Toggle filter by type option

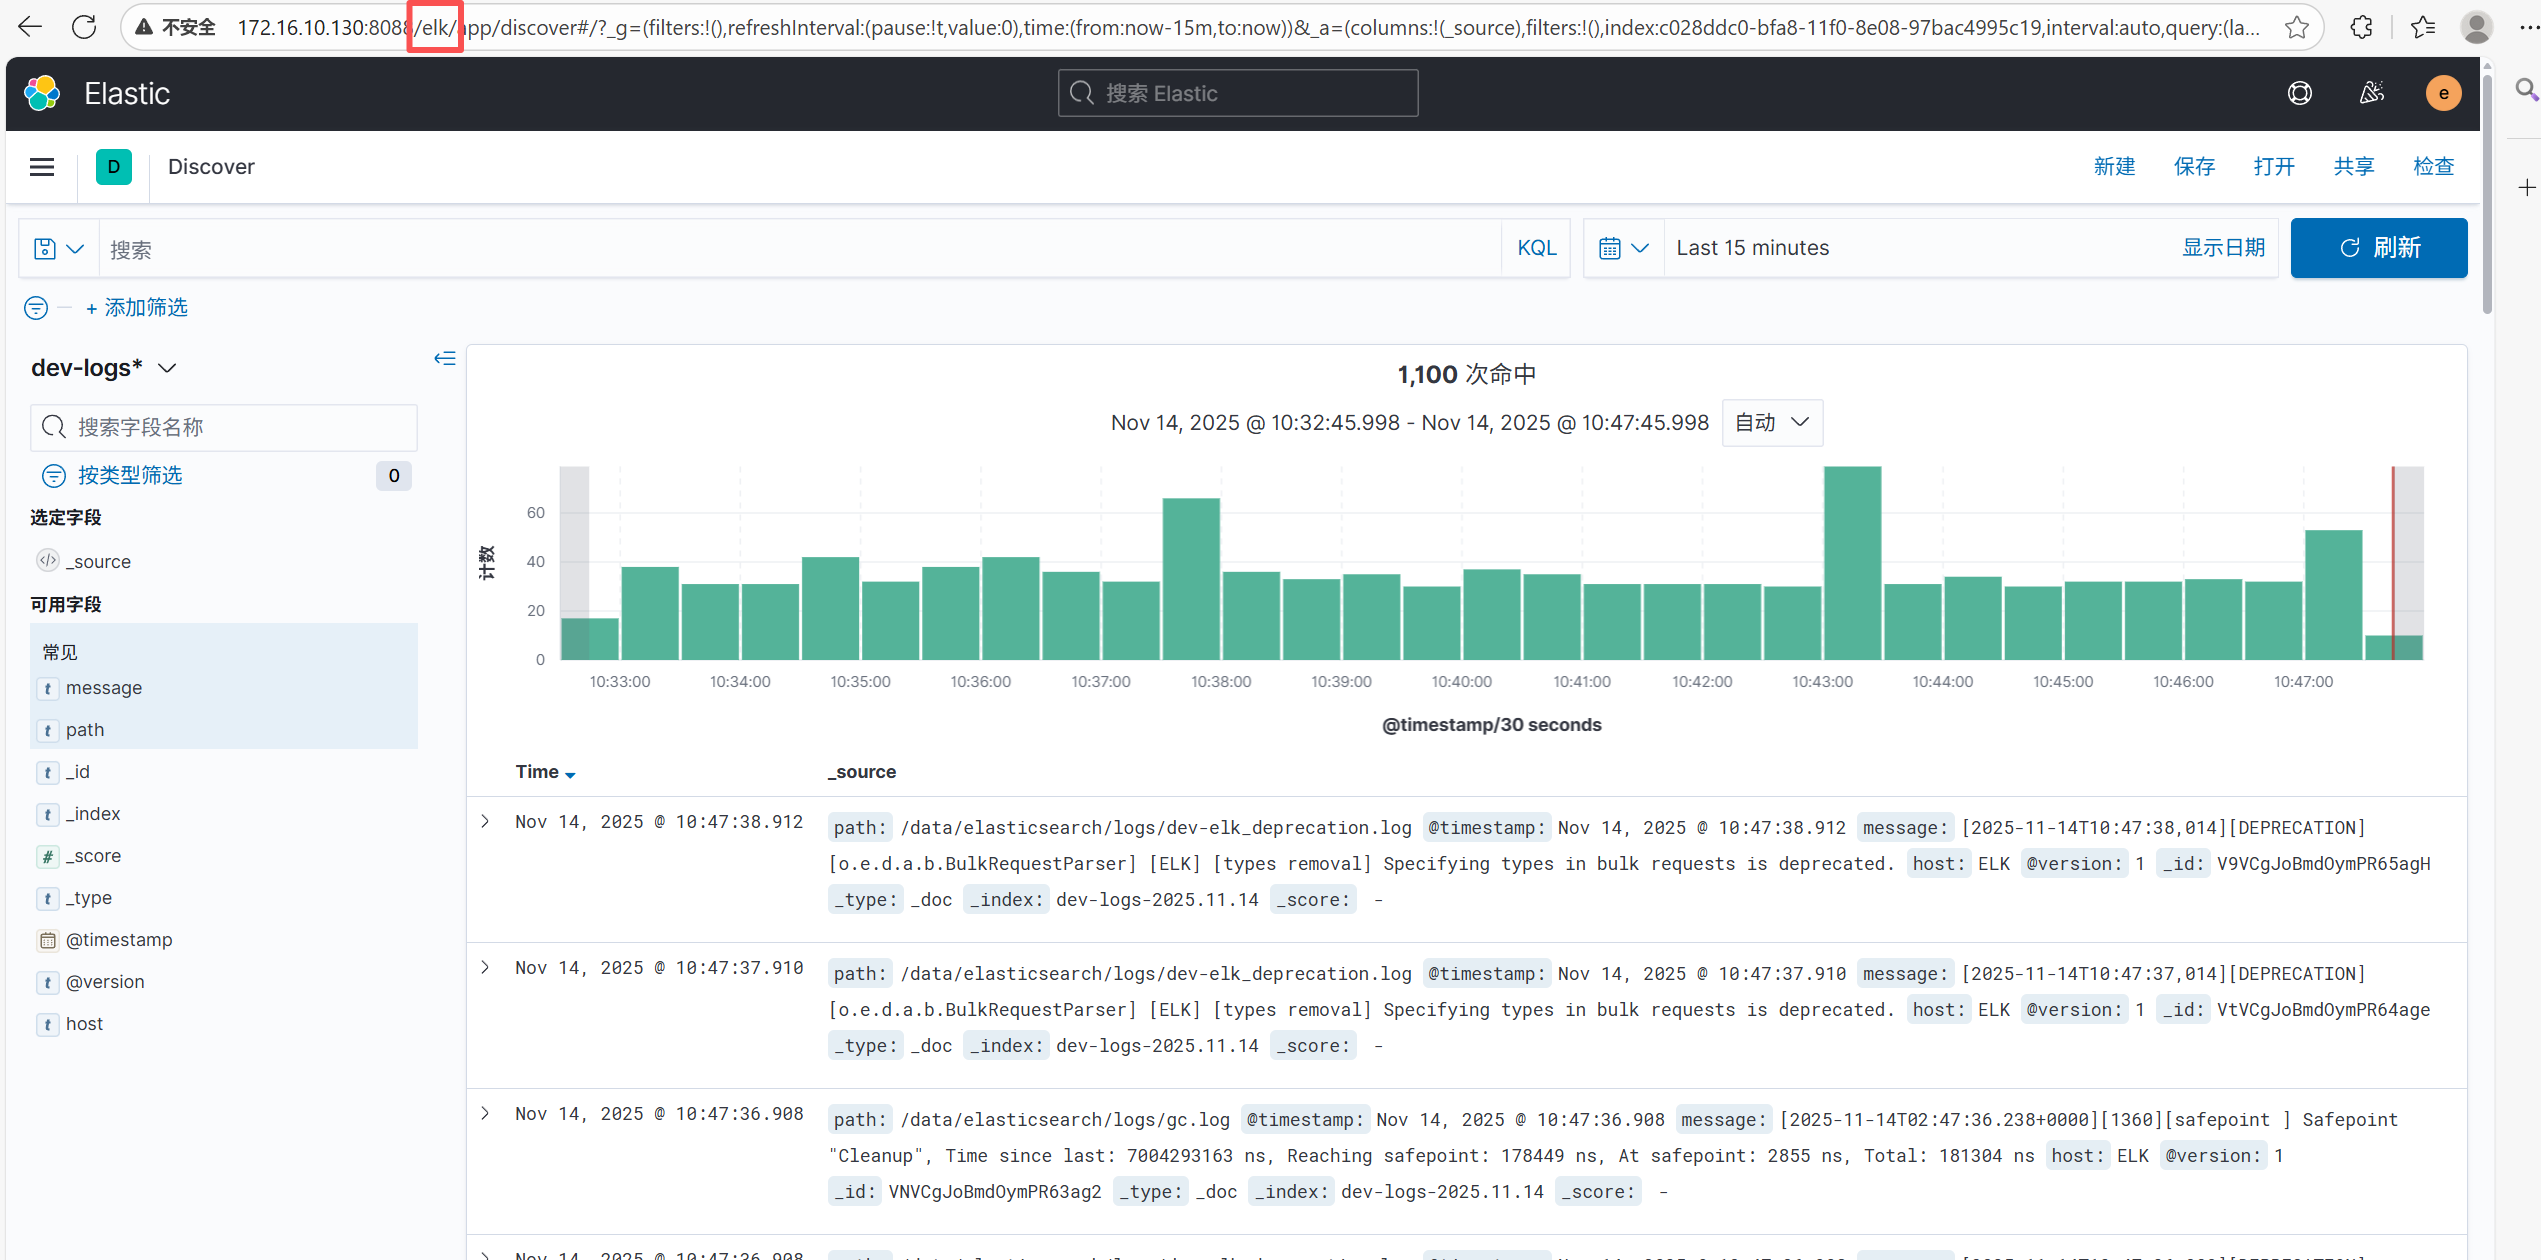pos(130,475)
